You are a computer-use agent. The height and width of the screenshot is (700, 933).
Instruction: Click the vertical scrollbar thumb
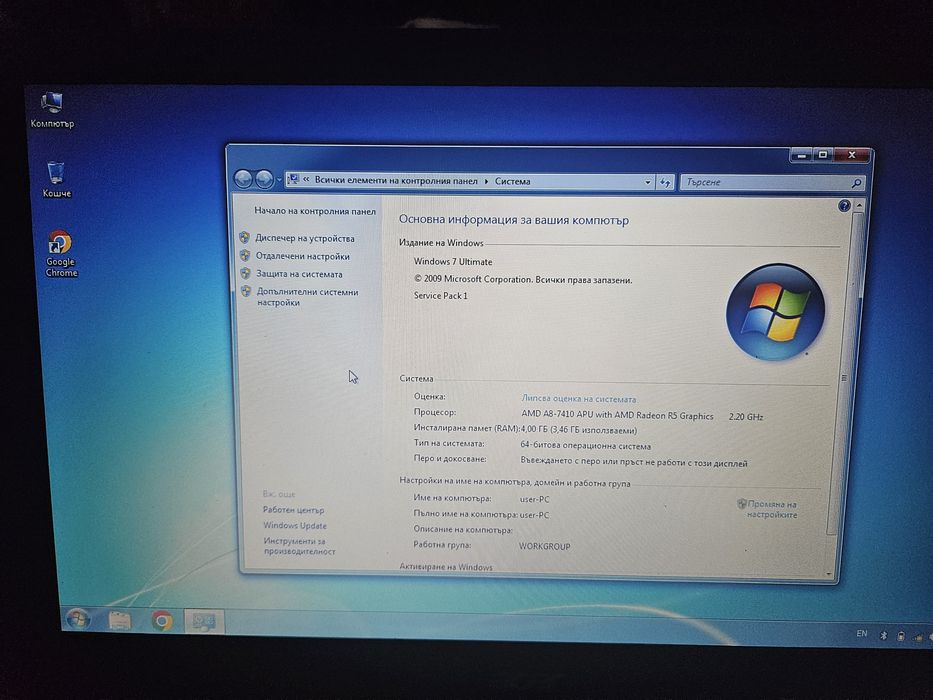pyautogui.click(x=844, y=375)
